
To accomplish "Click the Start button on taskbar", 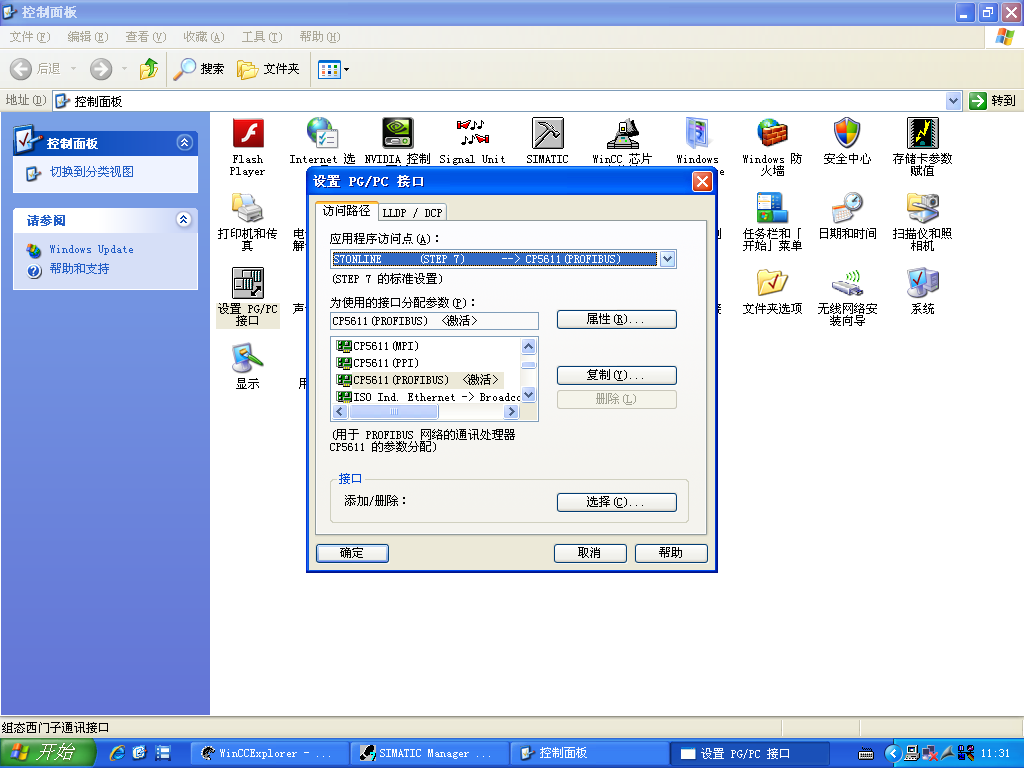I will [48, 753].
